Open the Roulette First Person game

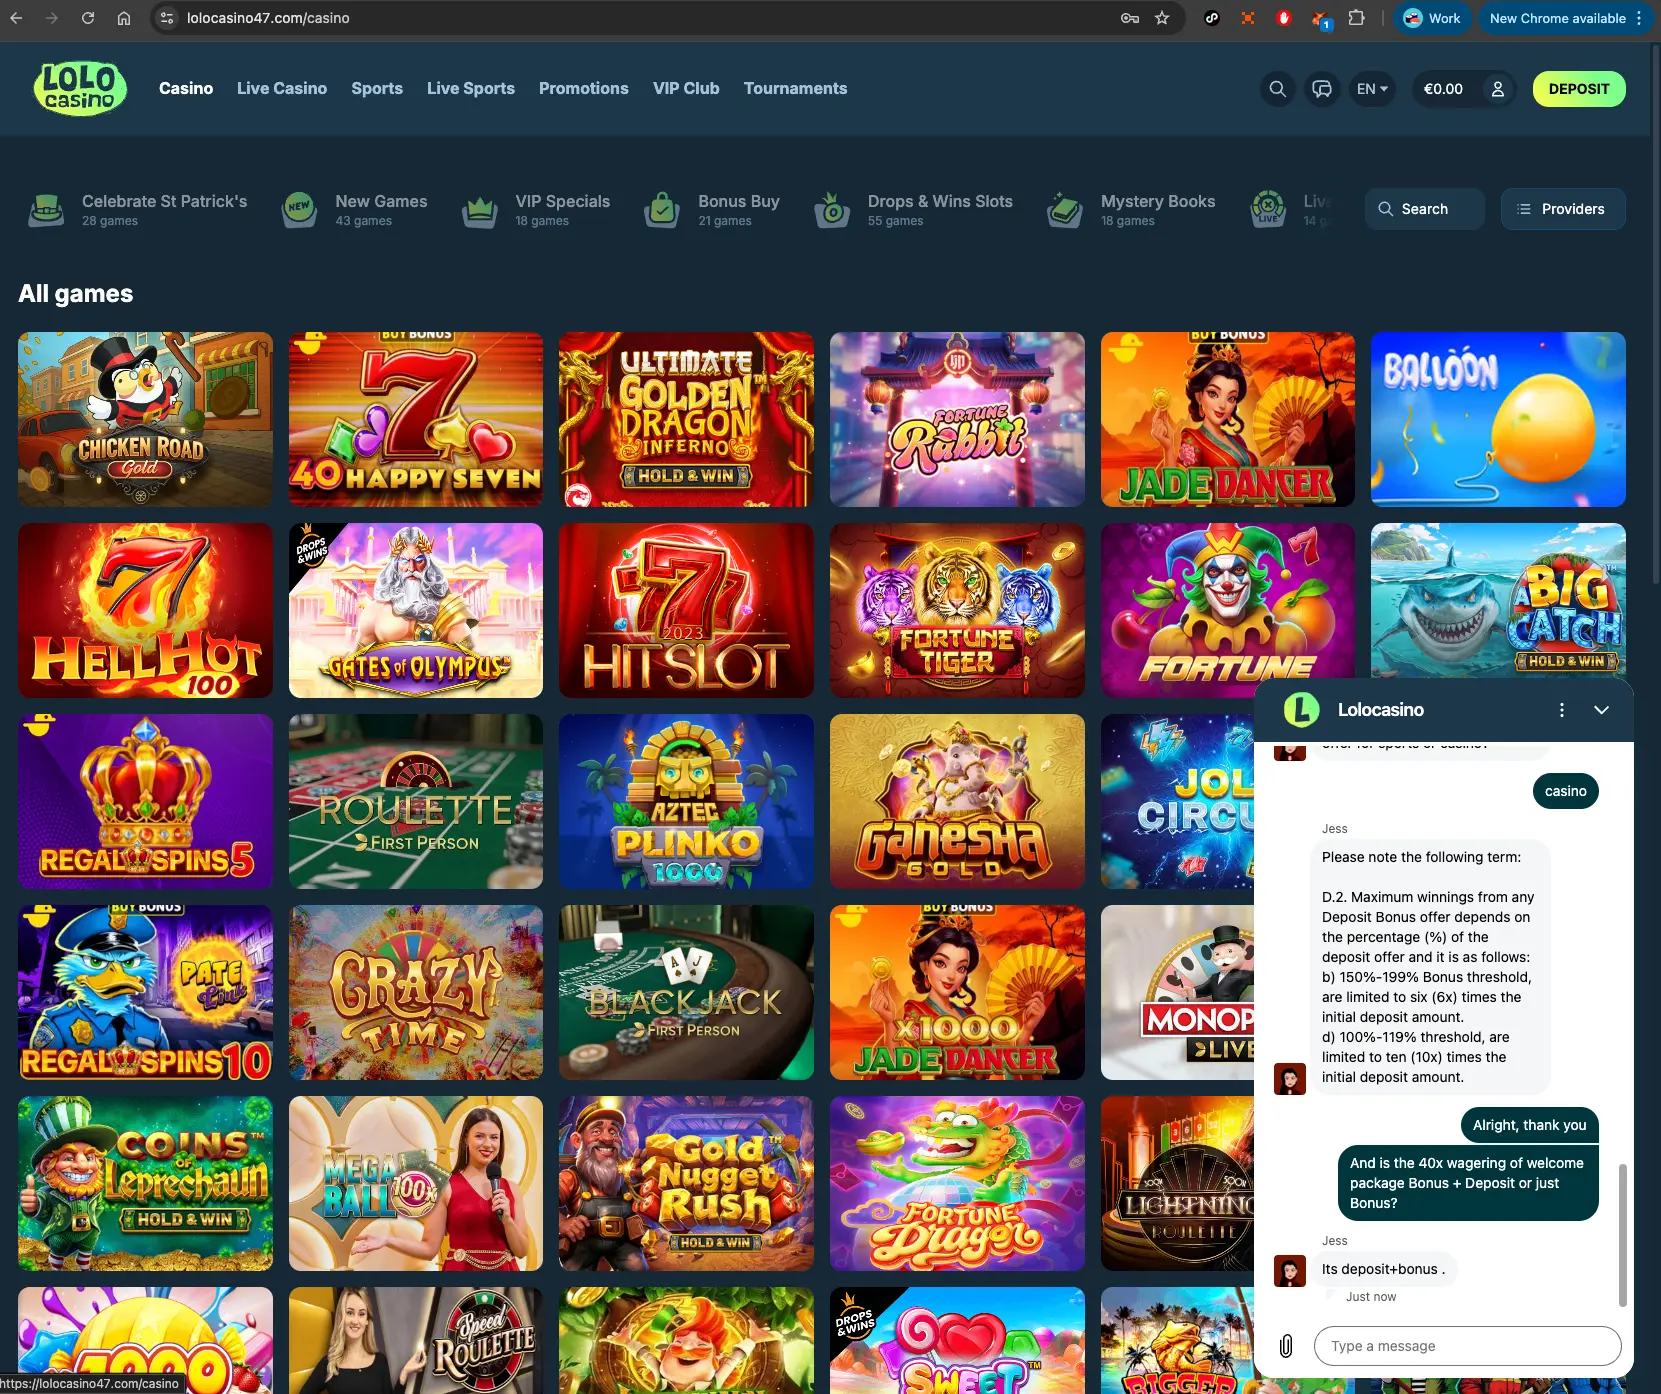coord(416,801)
